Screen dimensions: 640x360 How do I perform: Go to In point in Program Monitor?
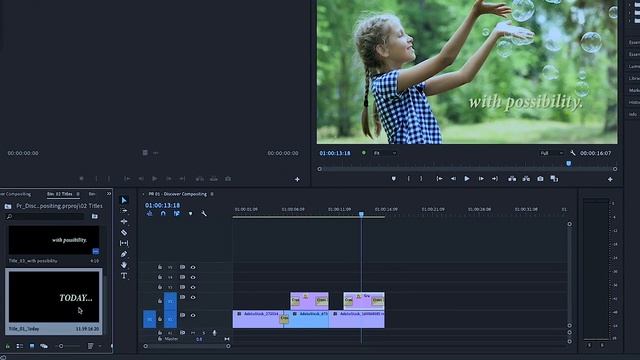(x=439, y=179)
